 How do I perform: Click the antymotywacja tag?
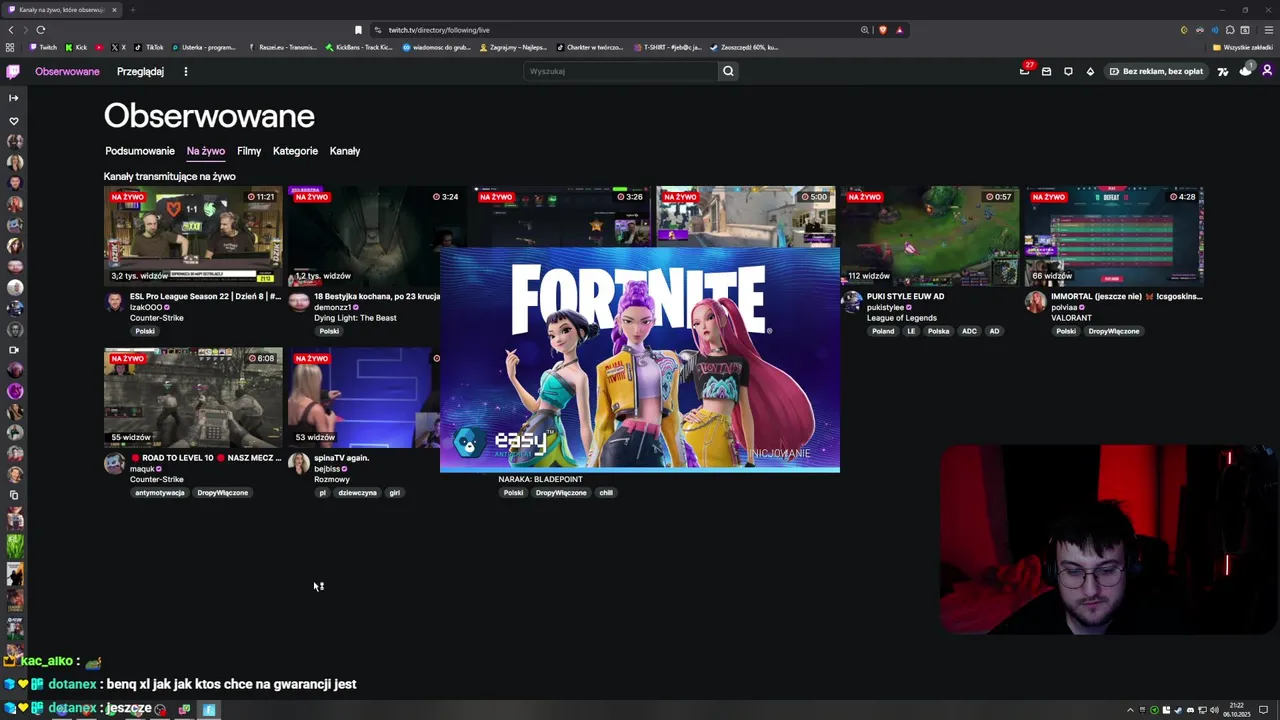click(160, 492)
